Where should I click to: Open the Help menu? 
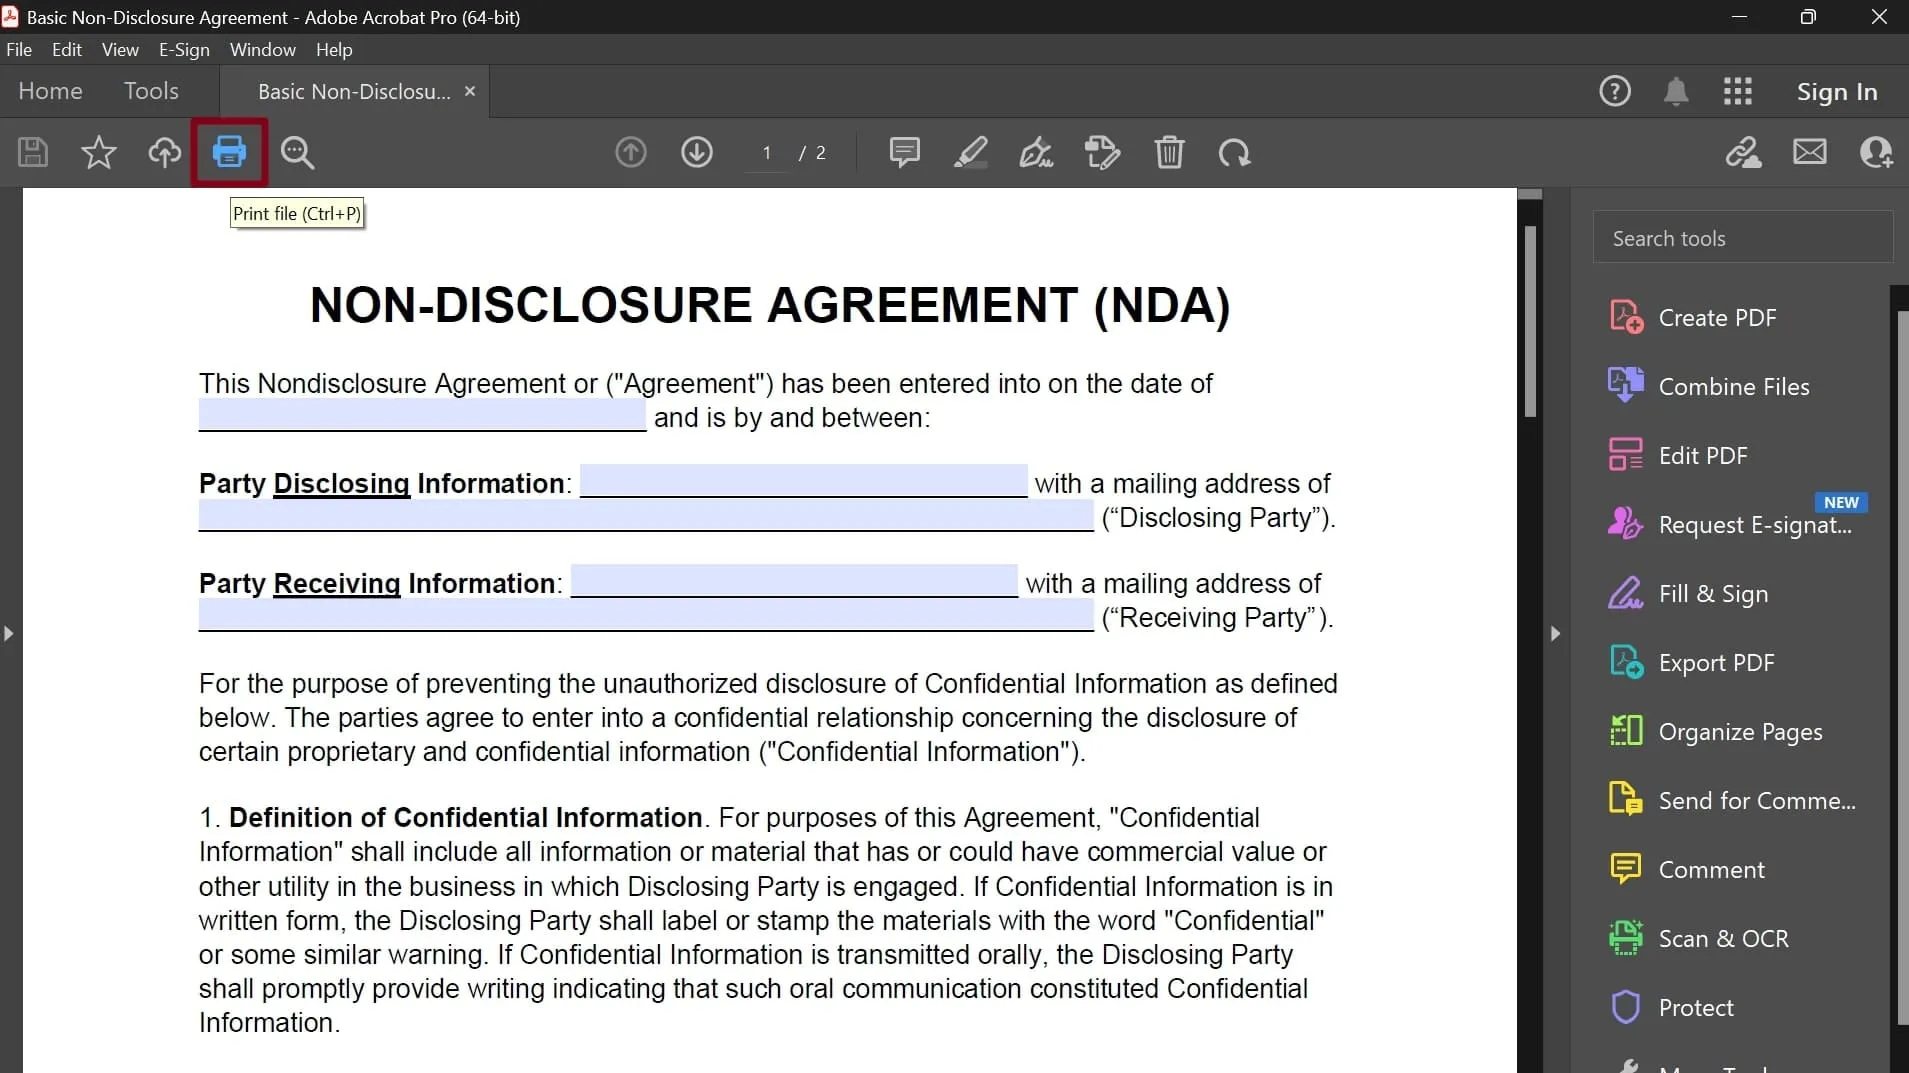pyautogui.click(x=334, y=49)
